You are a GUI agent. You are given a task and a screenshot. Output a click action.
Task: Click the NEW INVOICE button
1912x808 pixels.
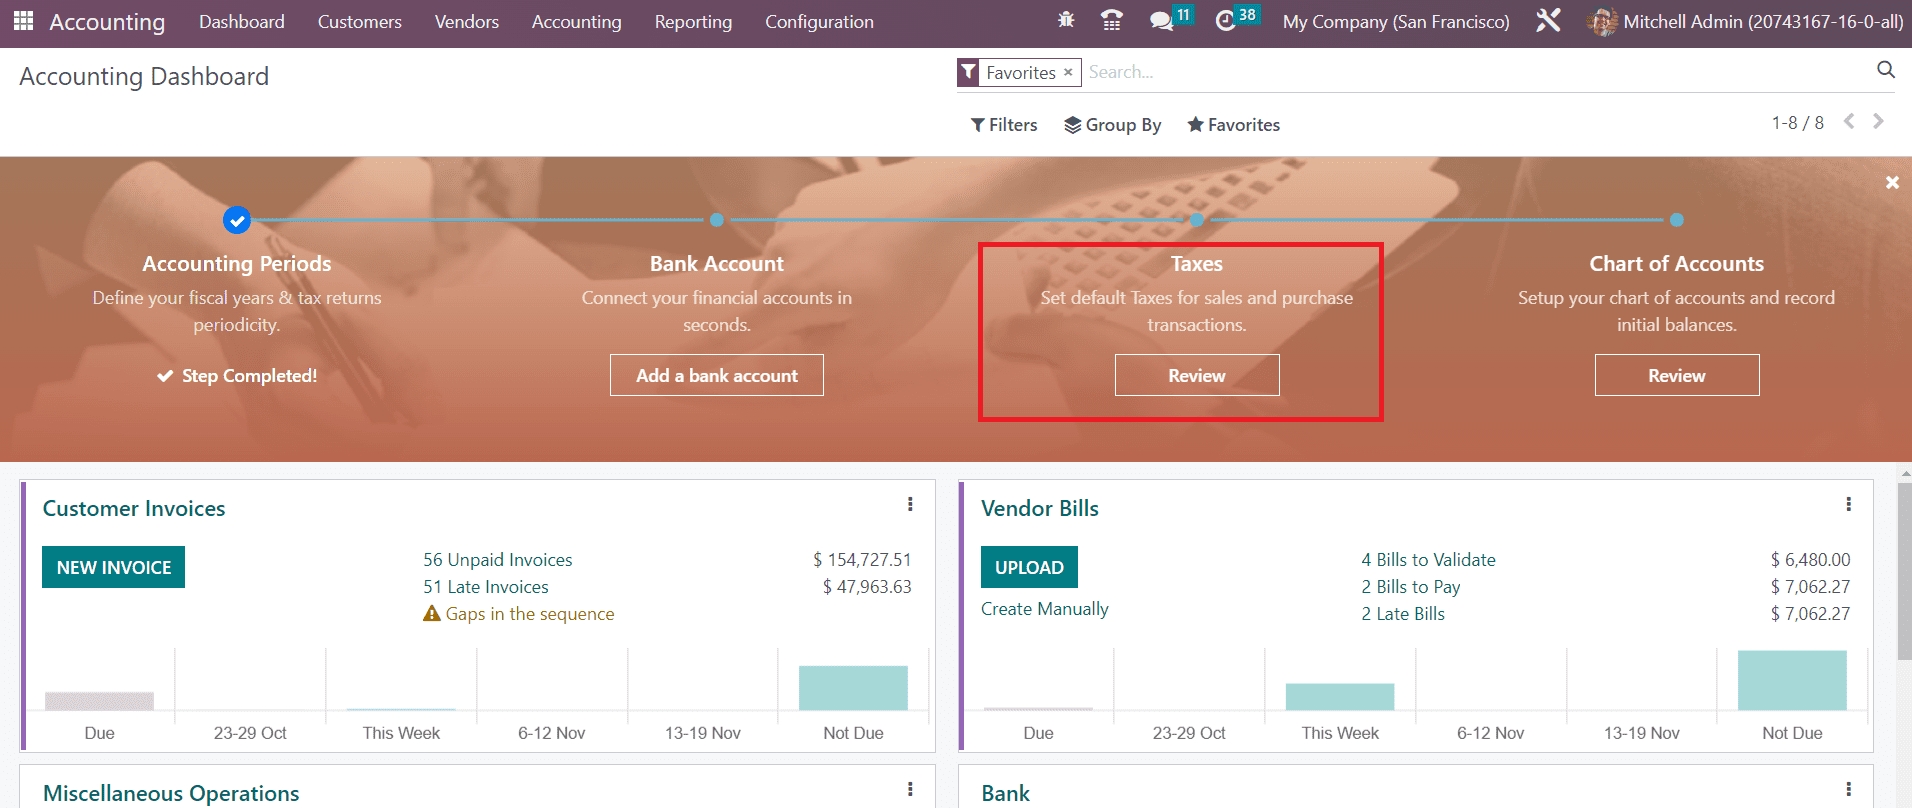coord(114,567)
